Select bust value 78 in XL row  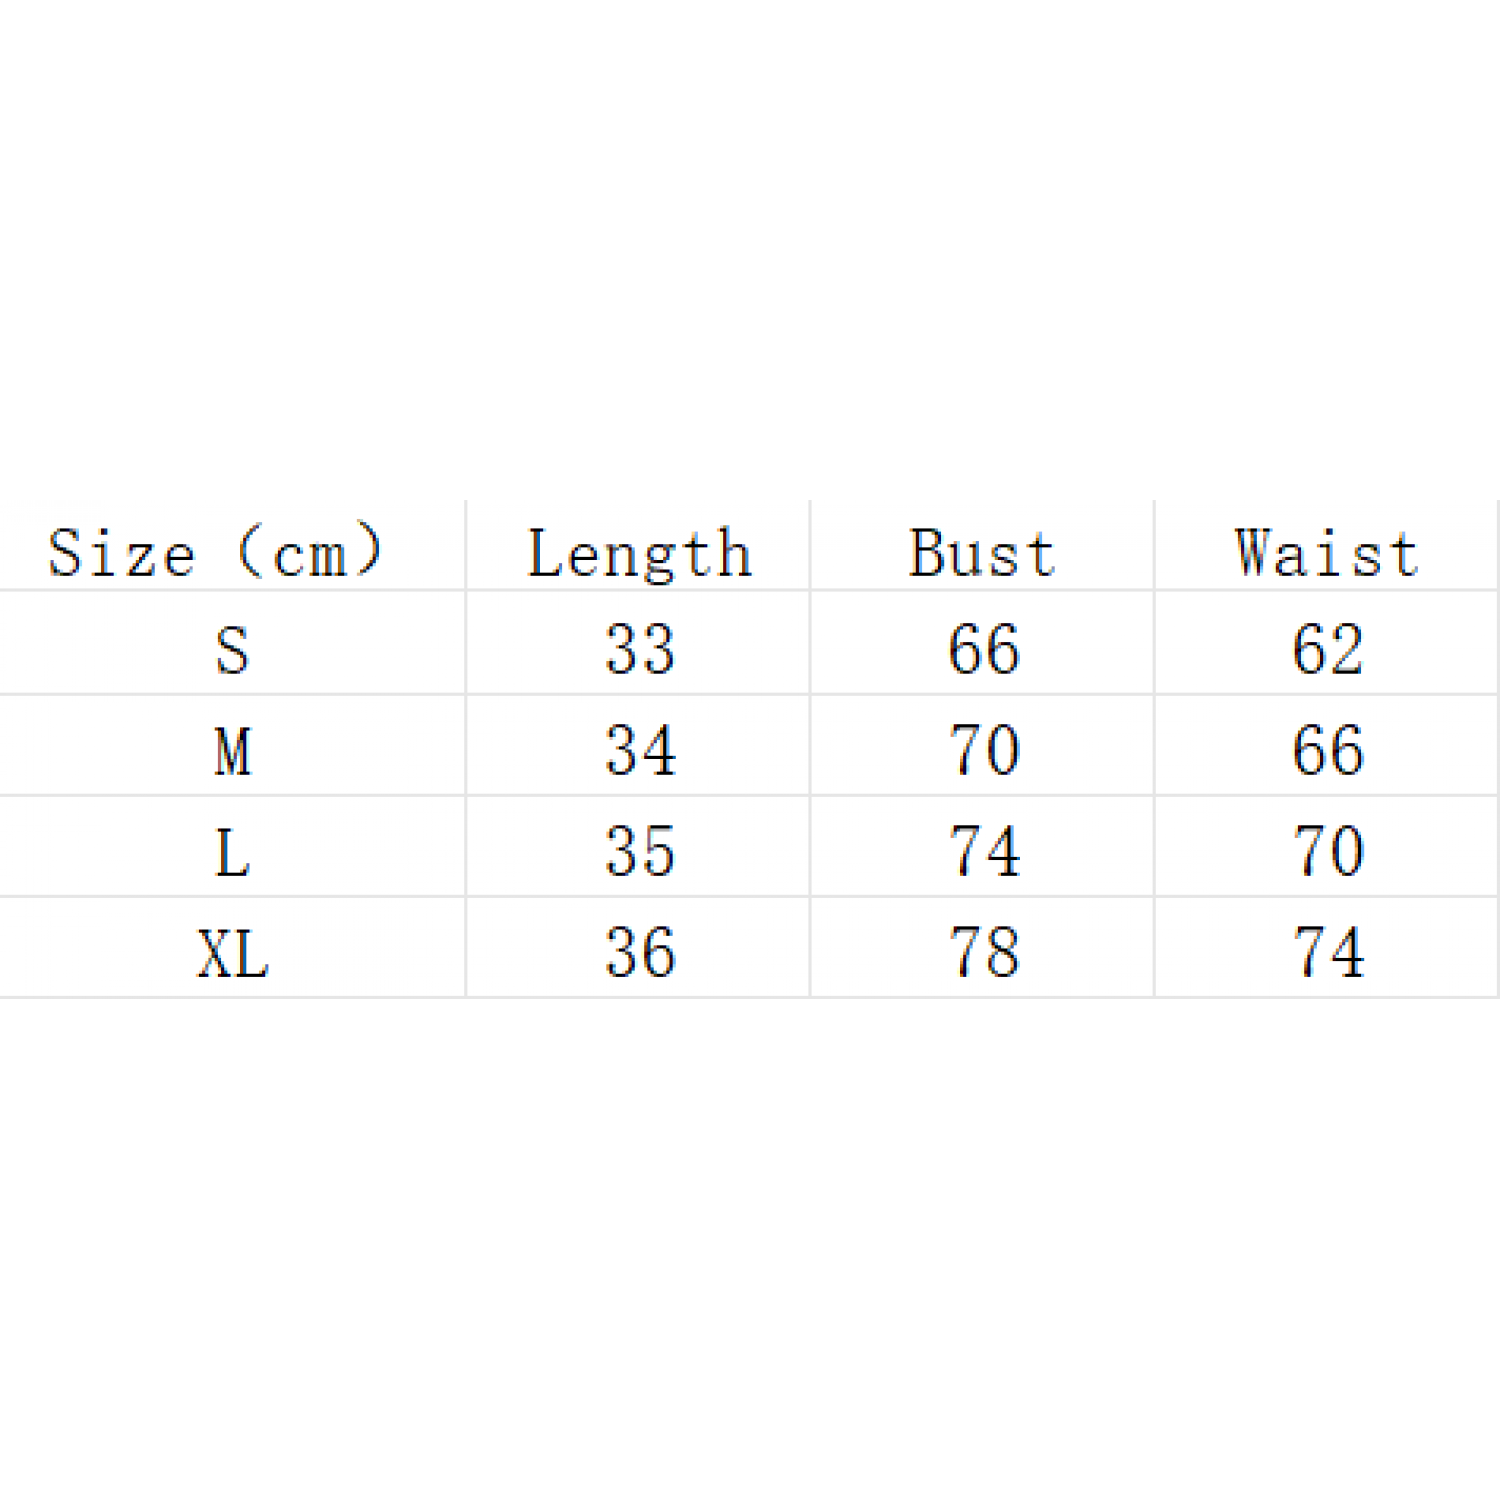tap(984, 953)
